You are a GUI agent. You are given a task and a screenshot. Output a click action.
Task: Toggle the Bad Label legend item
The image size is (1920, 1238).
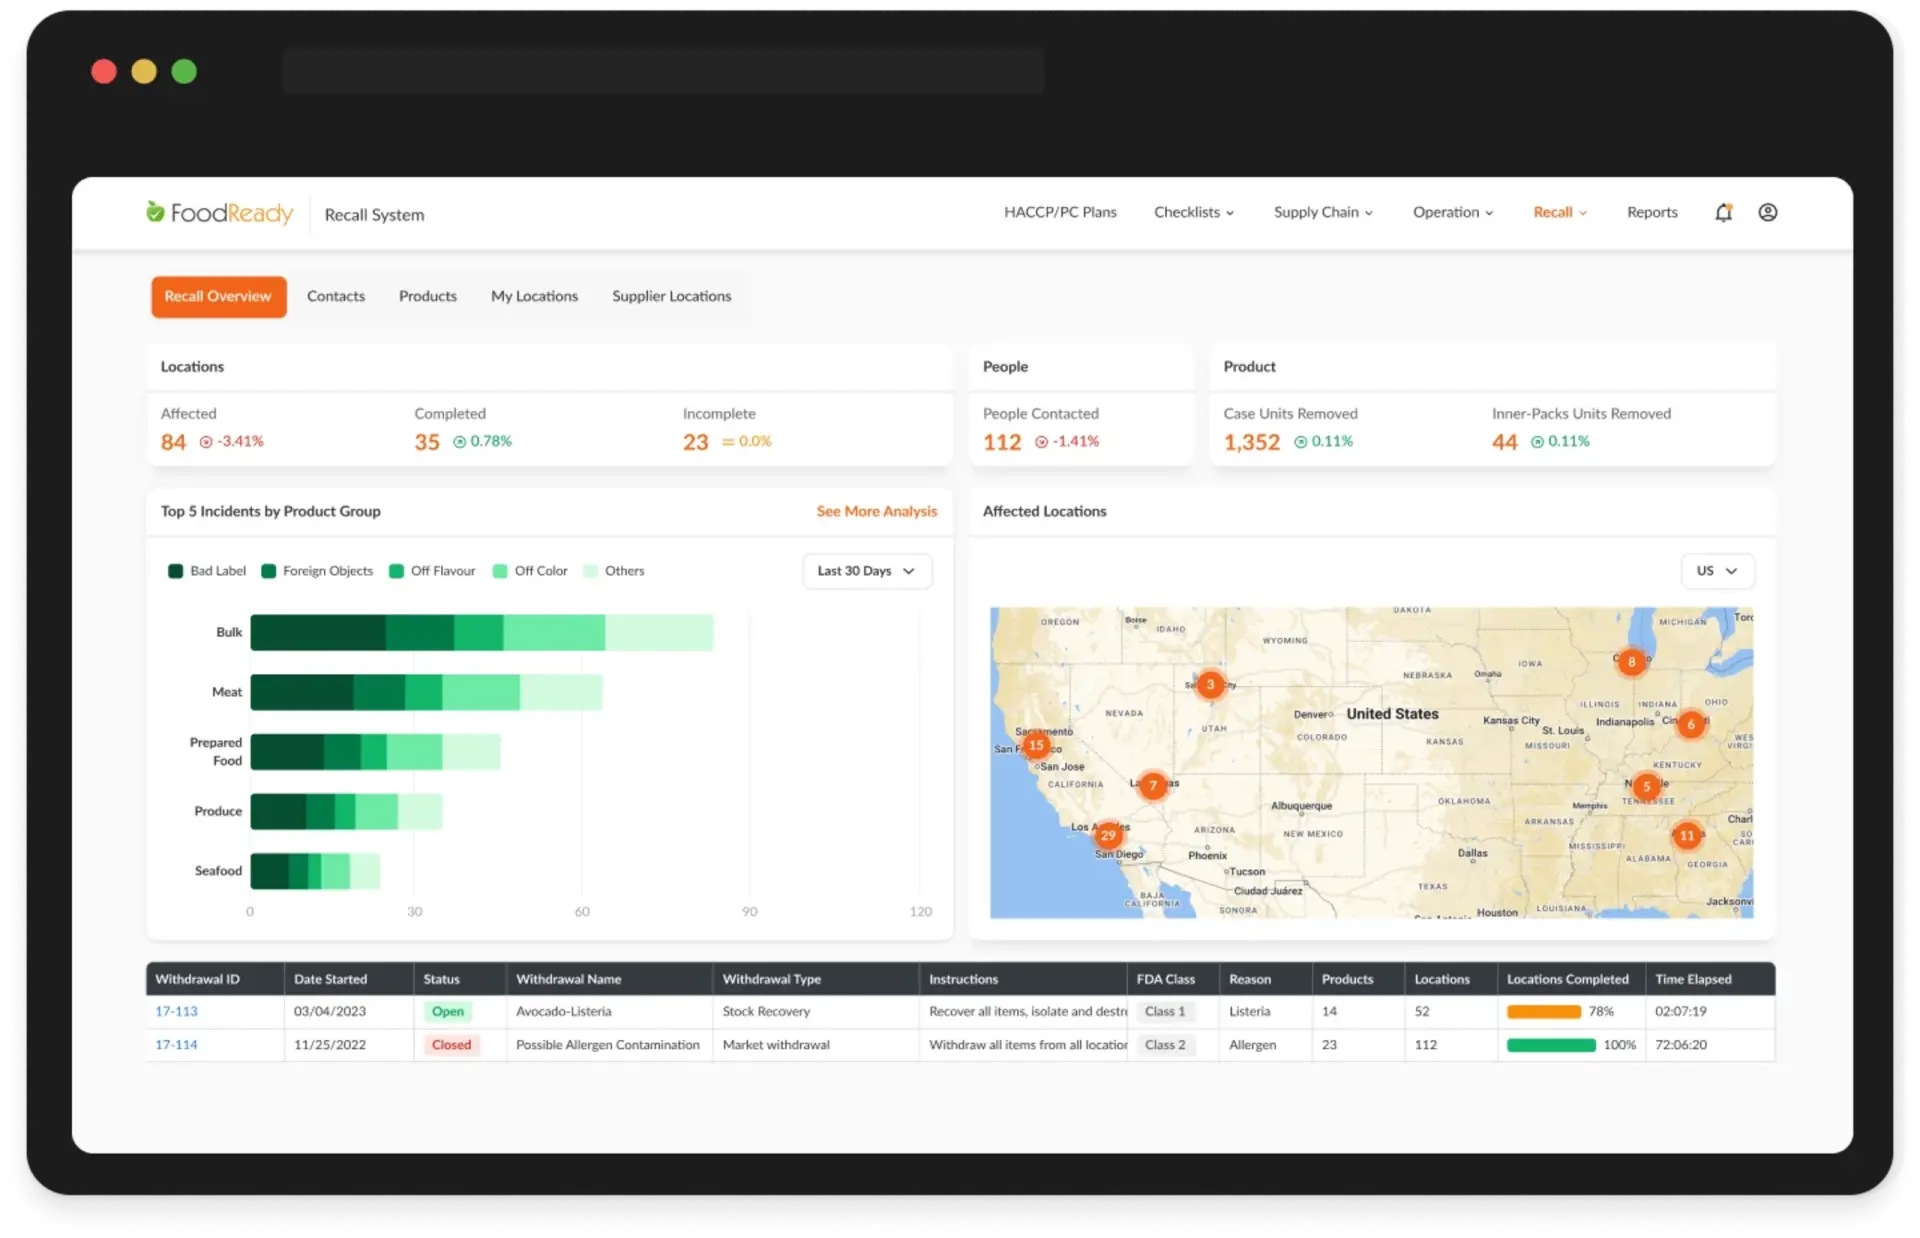[x=206, y=571]
